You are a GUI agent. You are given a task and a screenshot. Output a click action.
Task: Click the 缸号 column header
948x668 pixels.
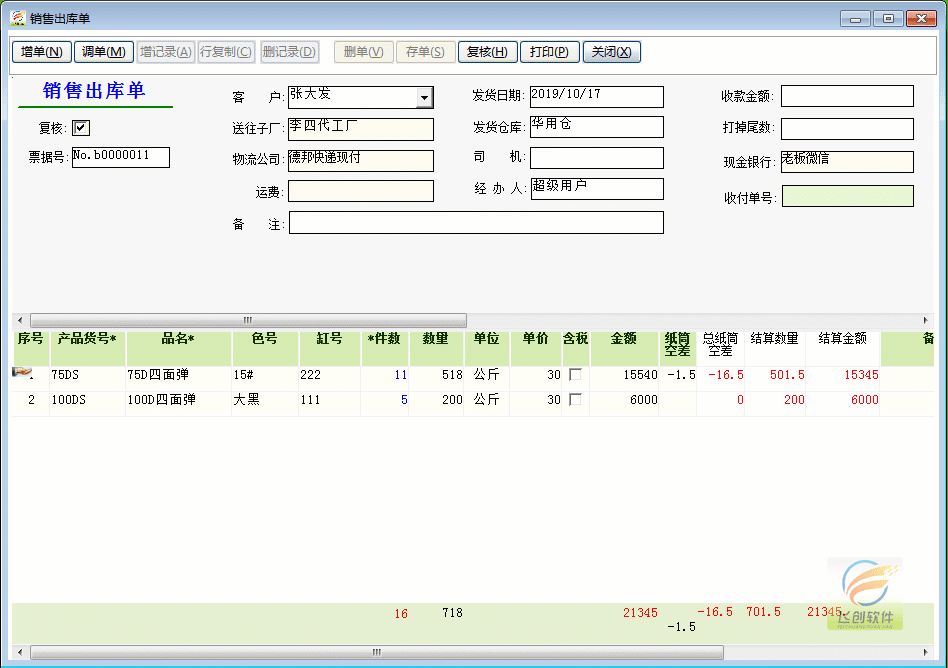[x=330, y=348]
